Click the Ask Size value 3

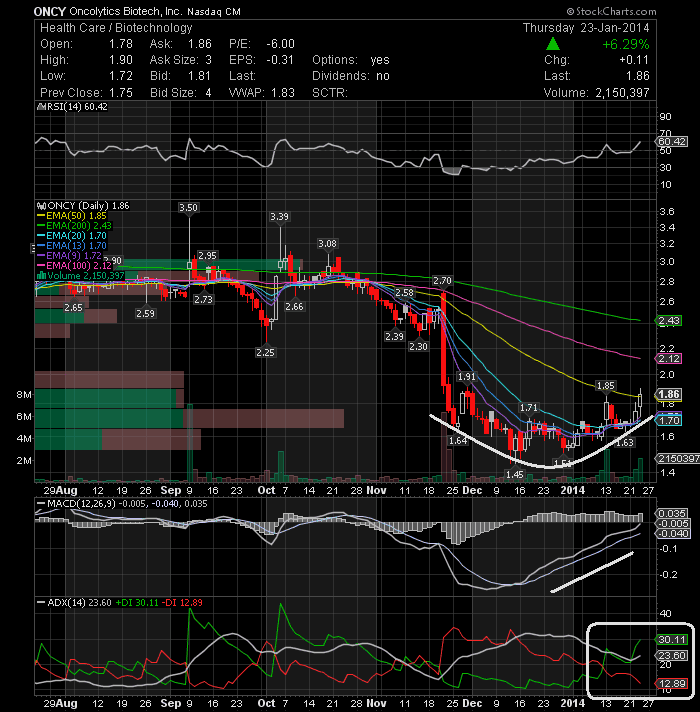208,60
